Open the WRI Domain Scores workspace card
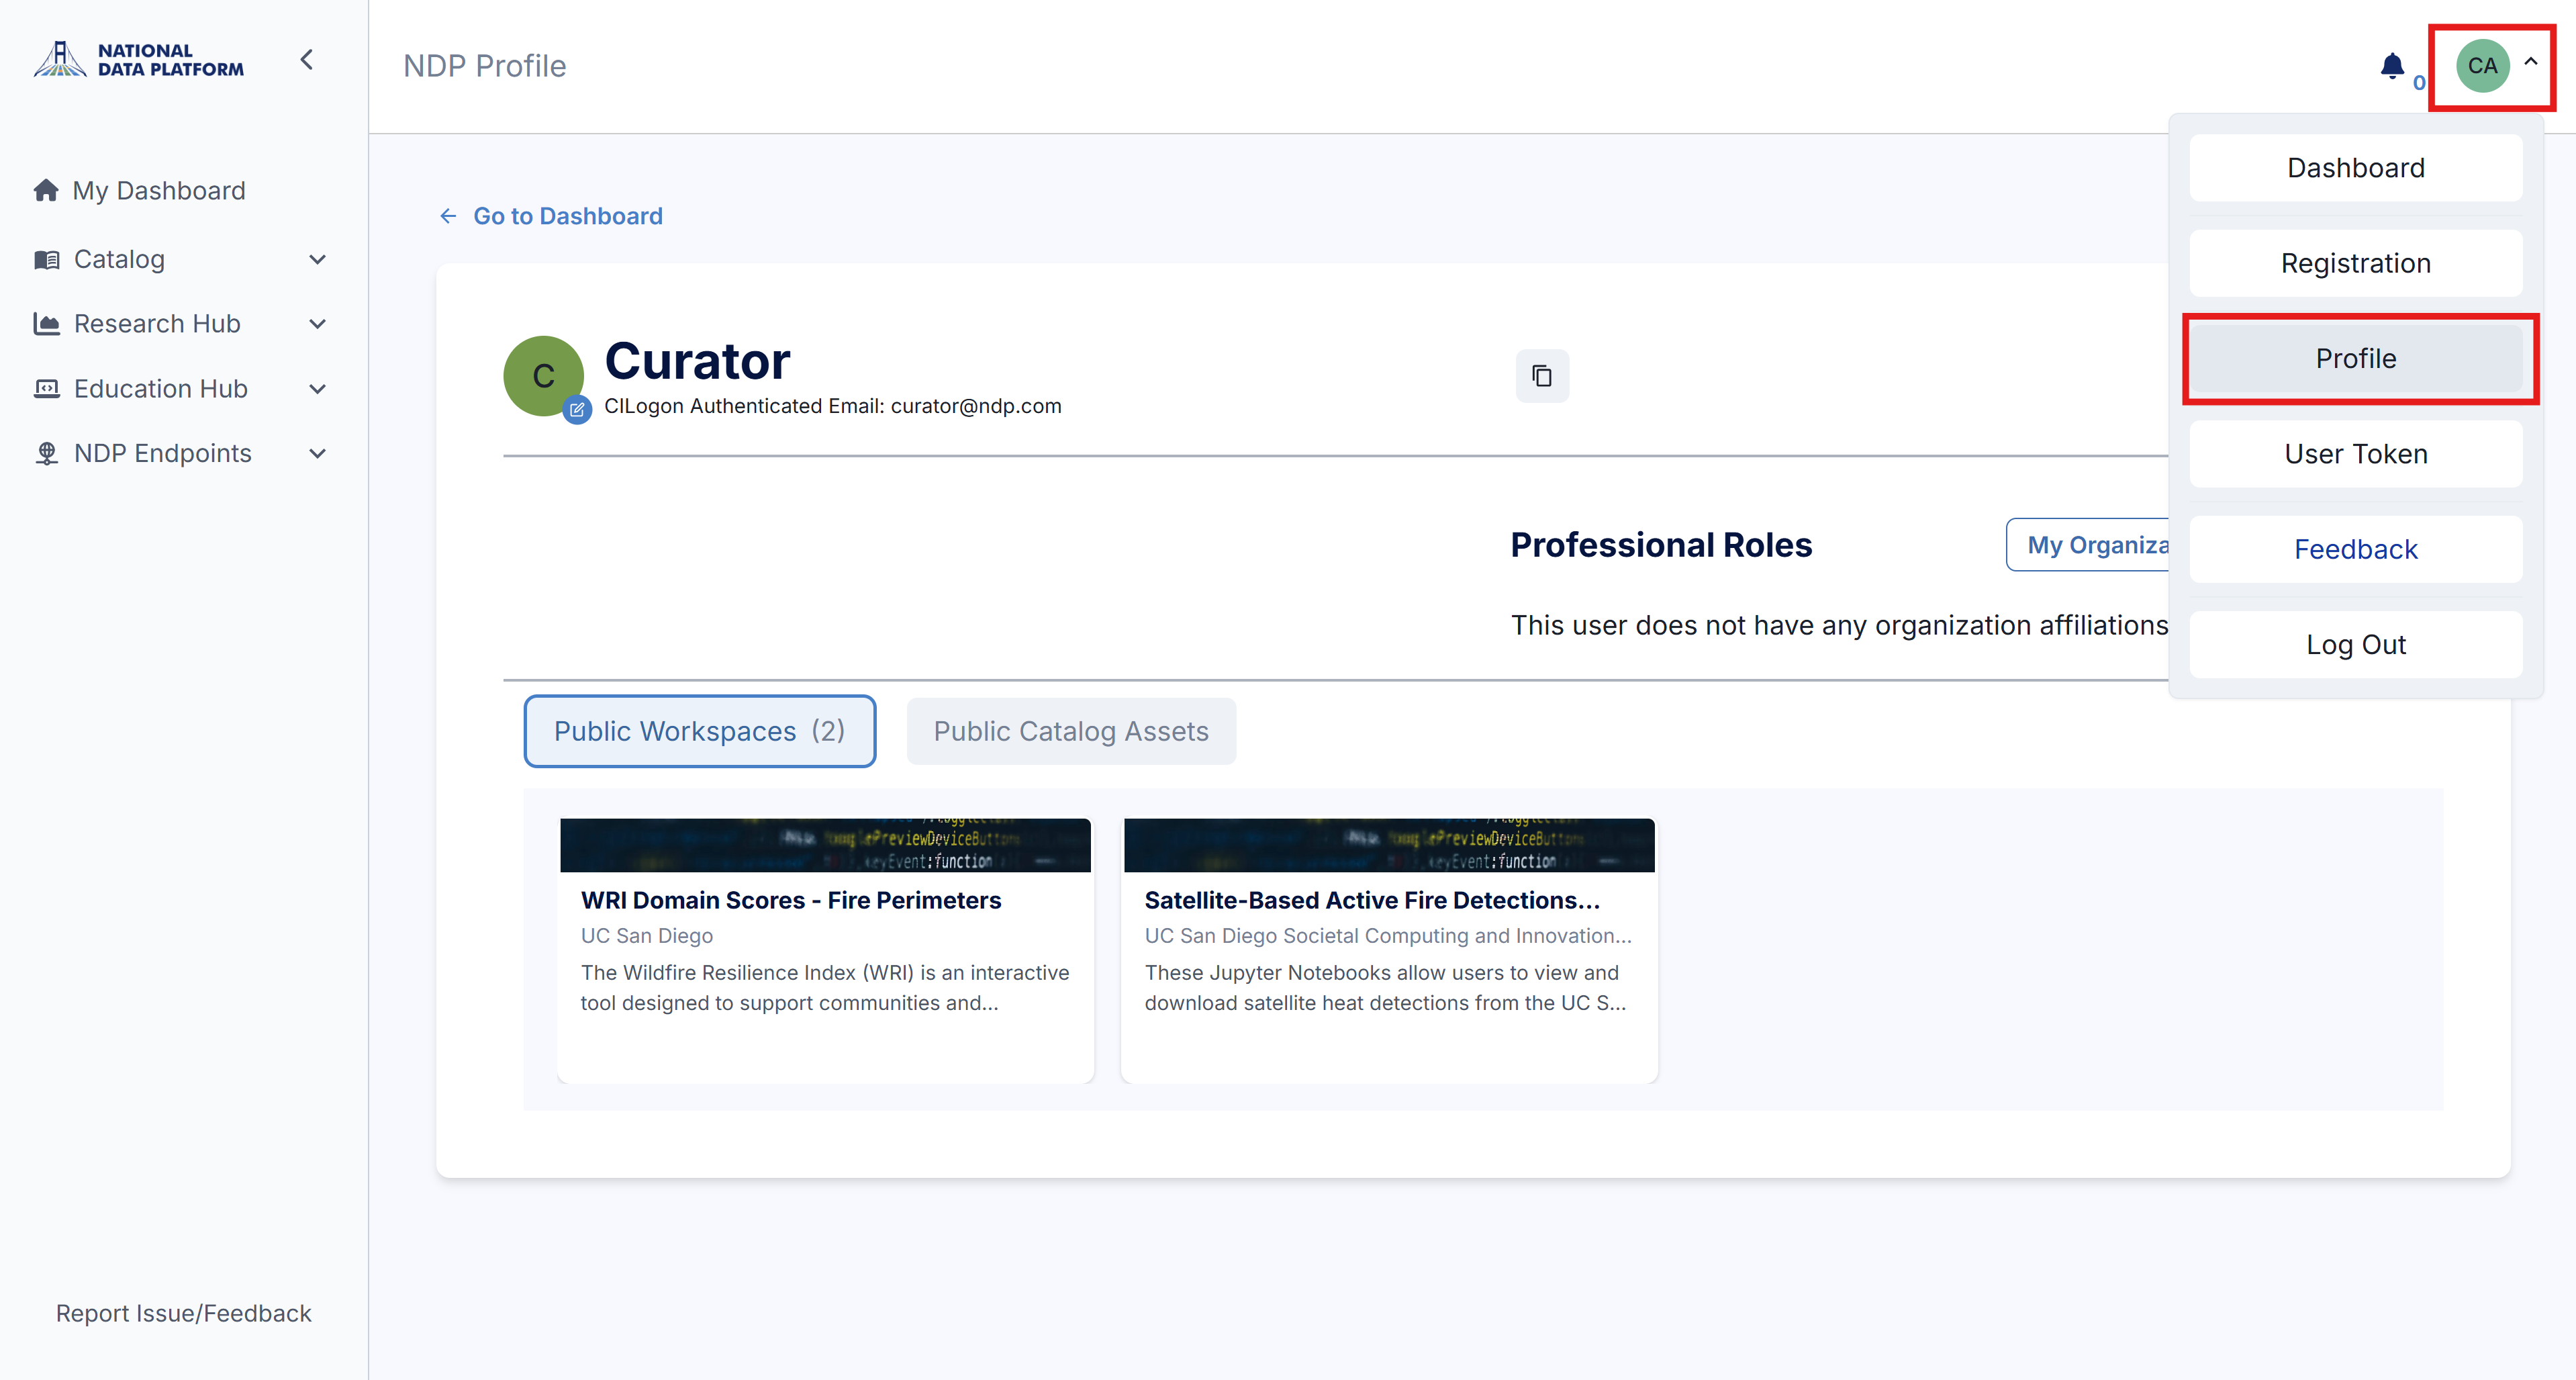This screenshot has height=1380, width=2576. pos(825,950)
